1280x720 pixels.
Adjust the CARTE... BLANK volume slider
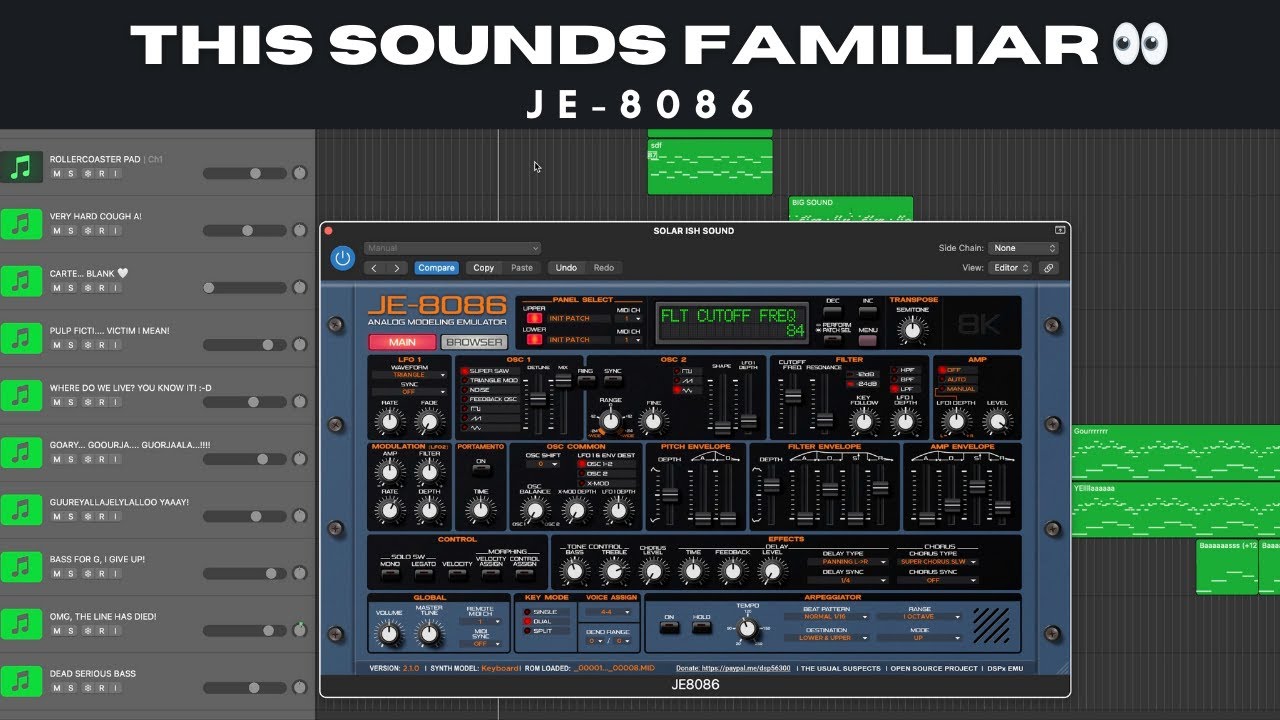tap(245, 287)
